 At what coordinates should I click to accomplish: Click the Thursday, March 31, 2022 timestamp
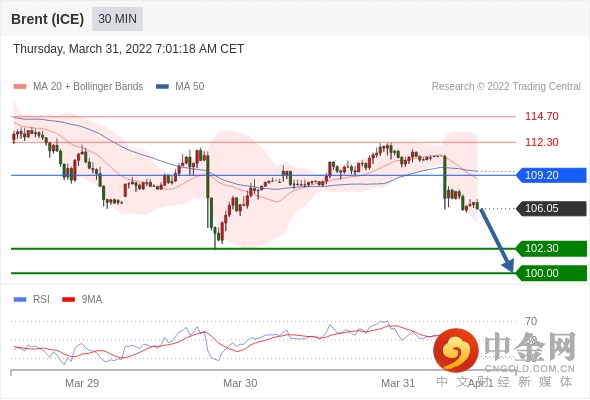pyautogui.click(x=128, y=49)
